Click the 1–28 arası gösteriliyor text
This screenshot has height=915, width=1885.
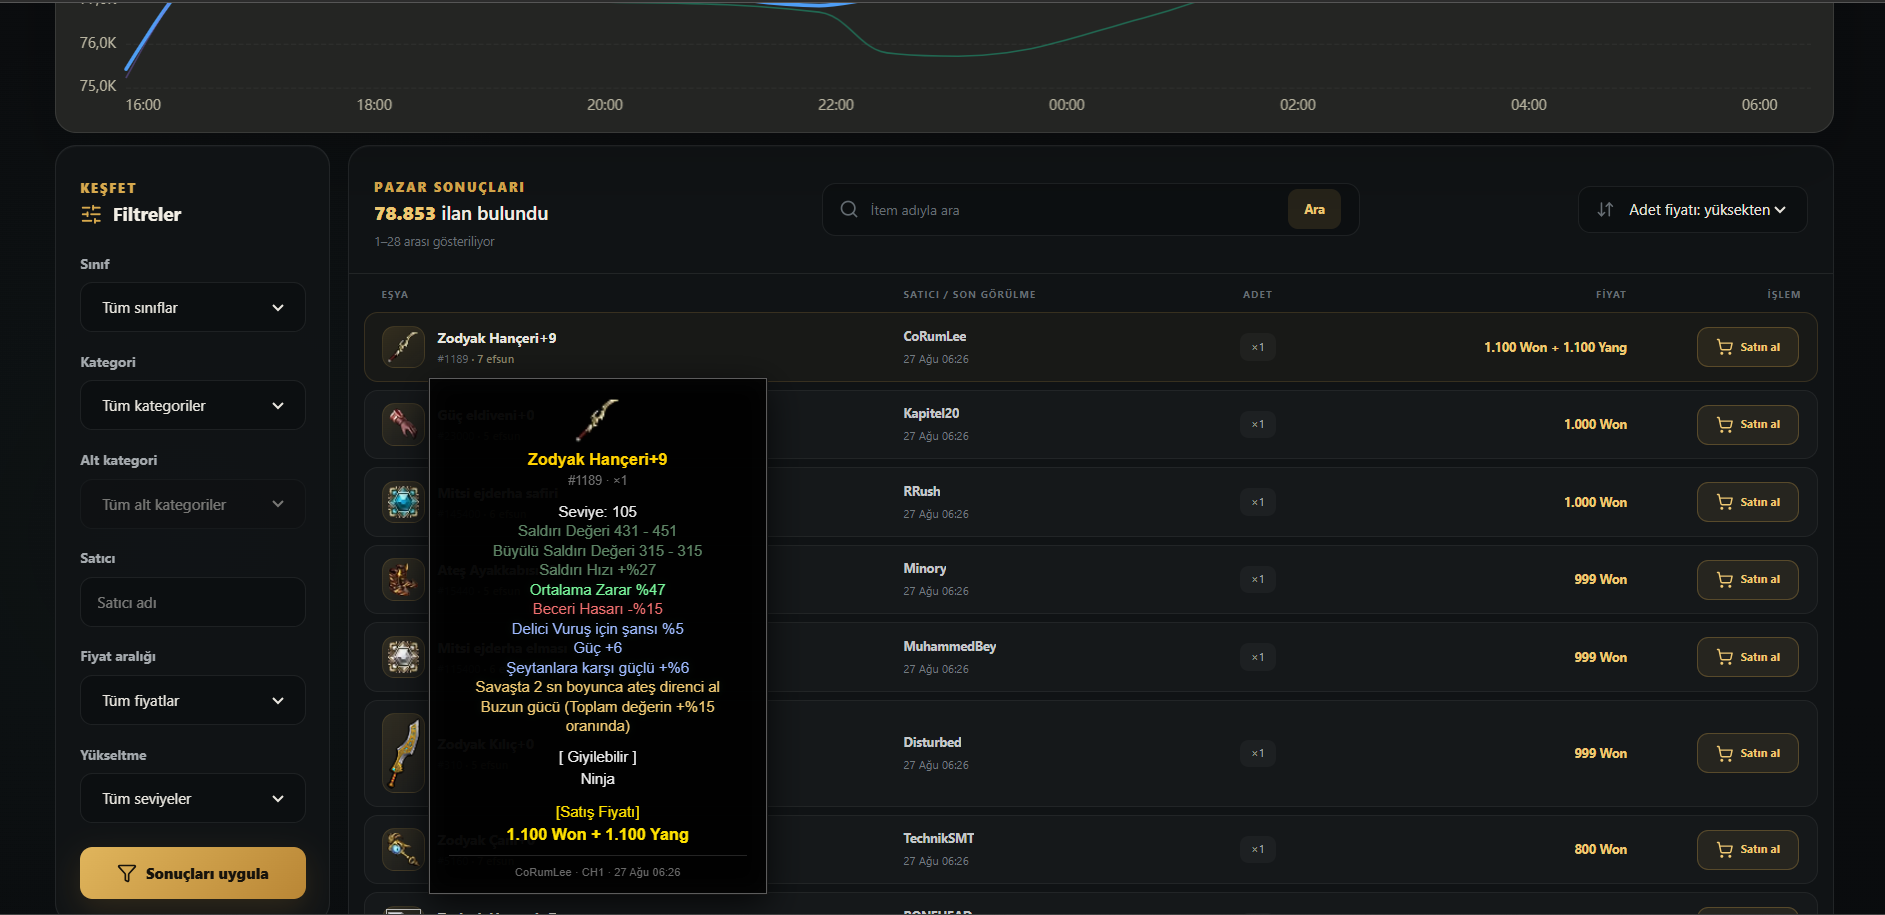(434, 242)
